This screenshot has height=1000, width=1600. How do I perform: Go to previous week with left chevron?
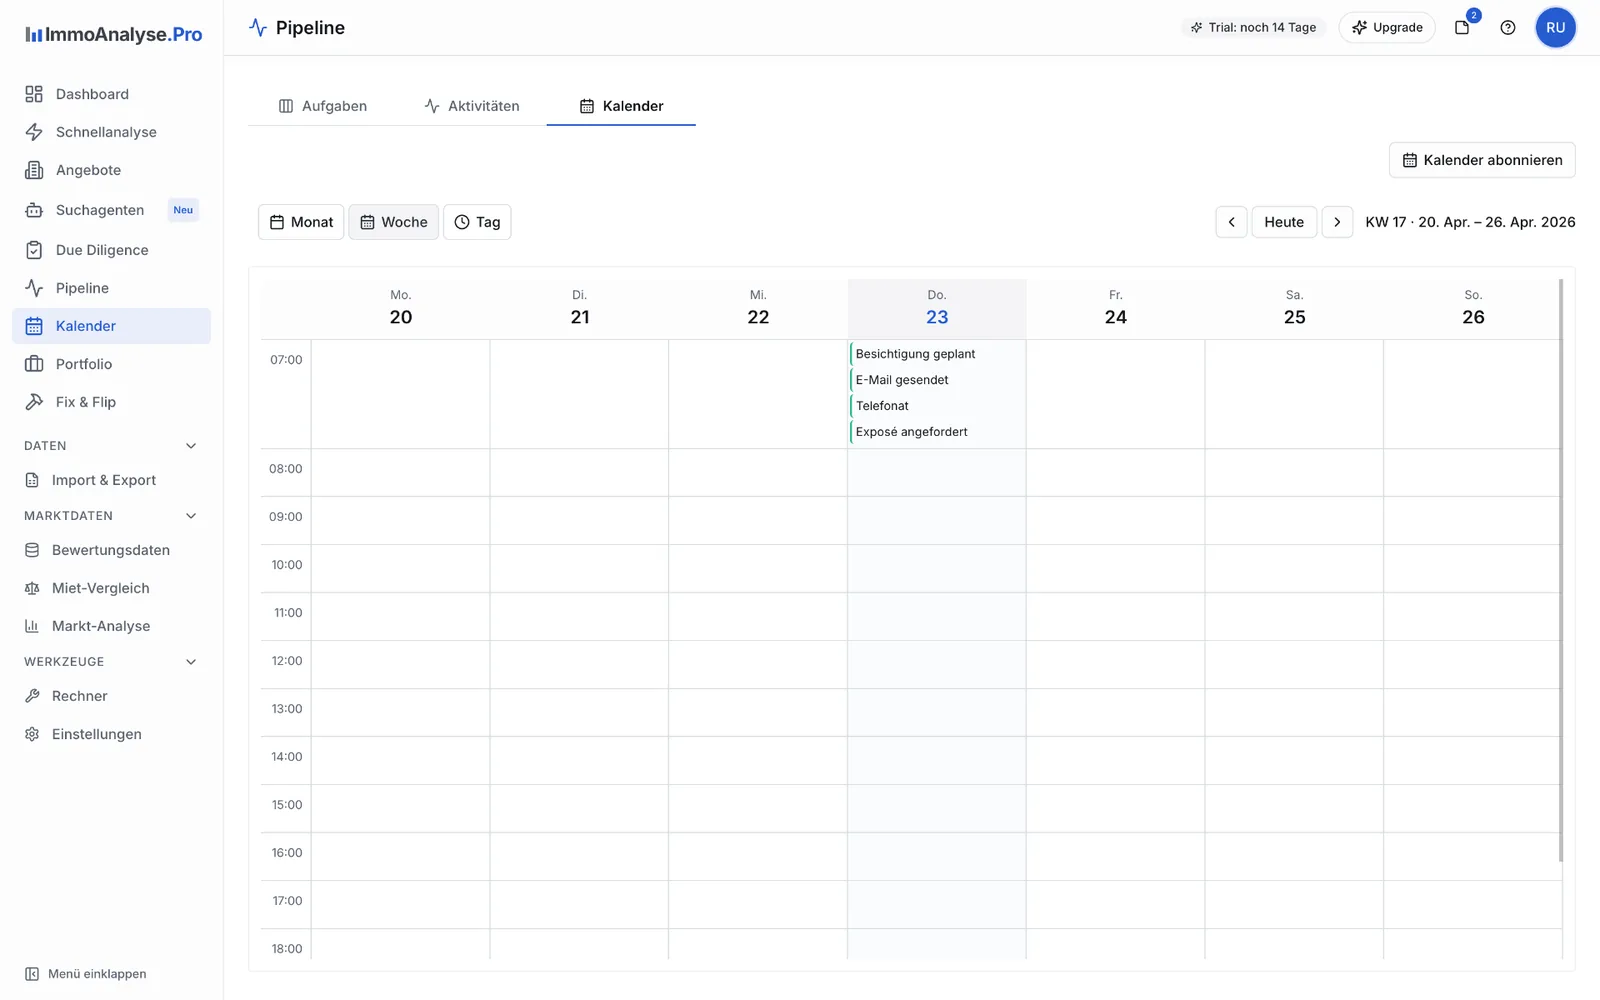pos(1231,222)
